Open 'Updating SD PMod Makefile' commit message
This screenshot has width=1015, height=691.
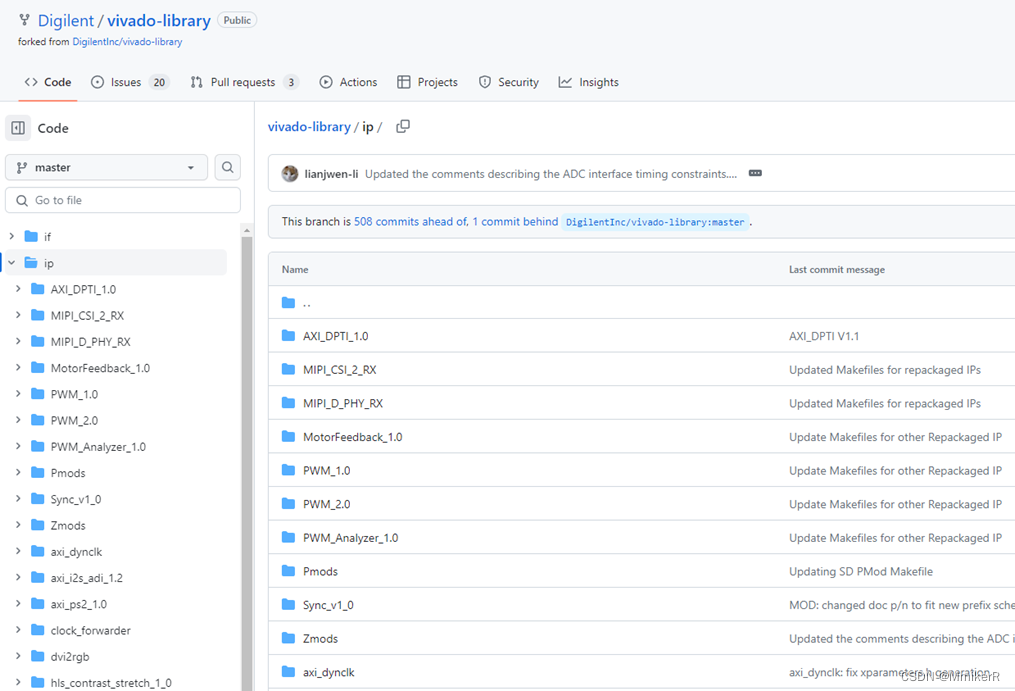tap(860, 572)
